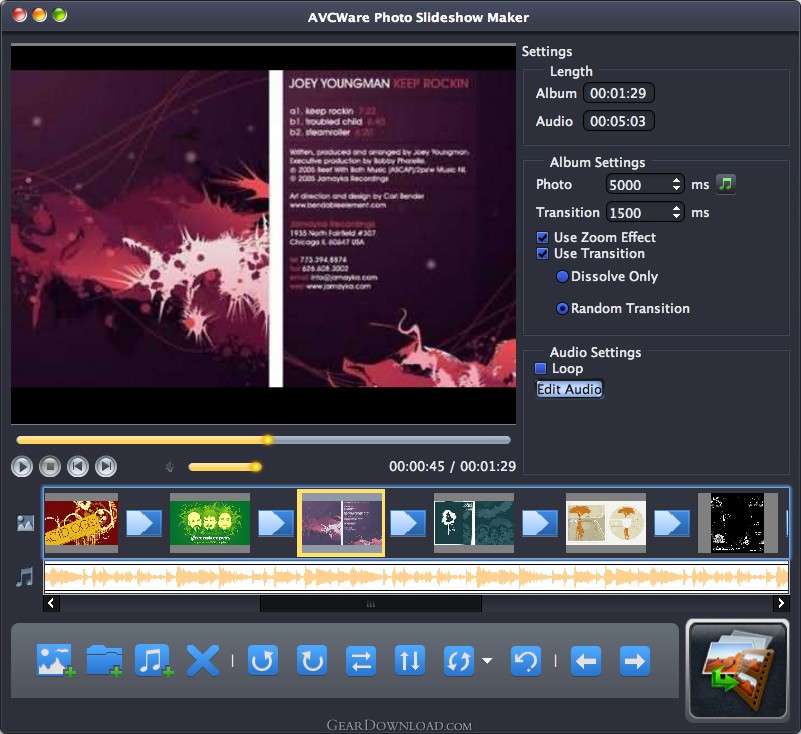Image resolution: width=801 pixels, height=734 pixels.
Task: Click the Album length value 00:01:29
Action: coord(618,93)
